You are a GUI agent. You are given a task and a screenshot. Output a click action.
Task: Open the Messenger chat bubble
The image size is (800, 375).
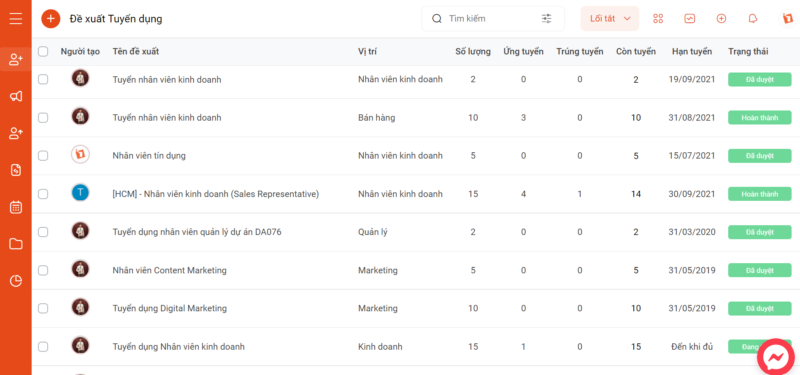776,357
